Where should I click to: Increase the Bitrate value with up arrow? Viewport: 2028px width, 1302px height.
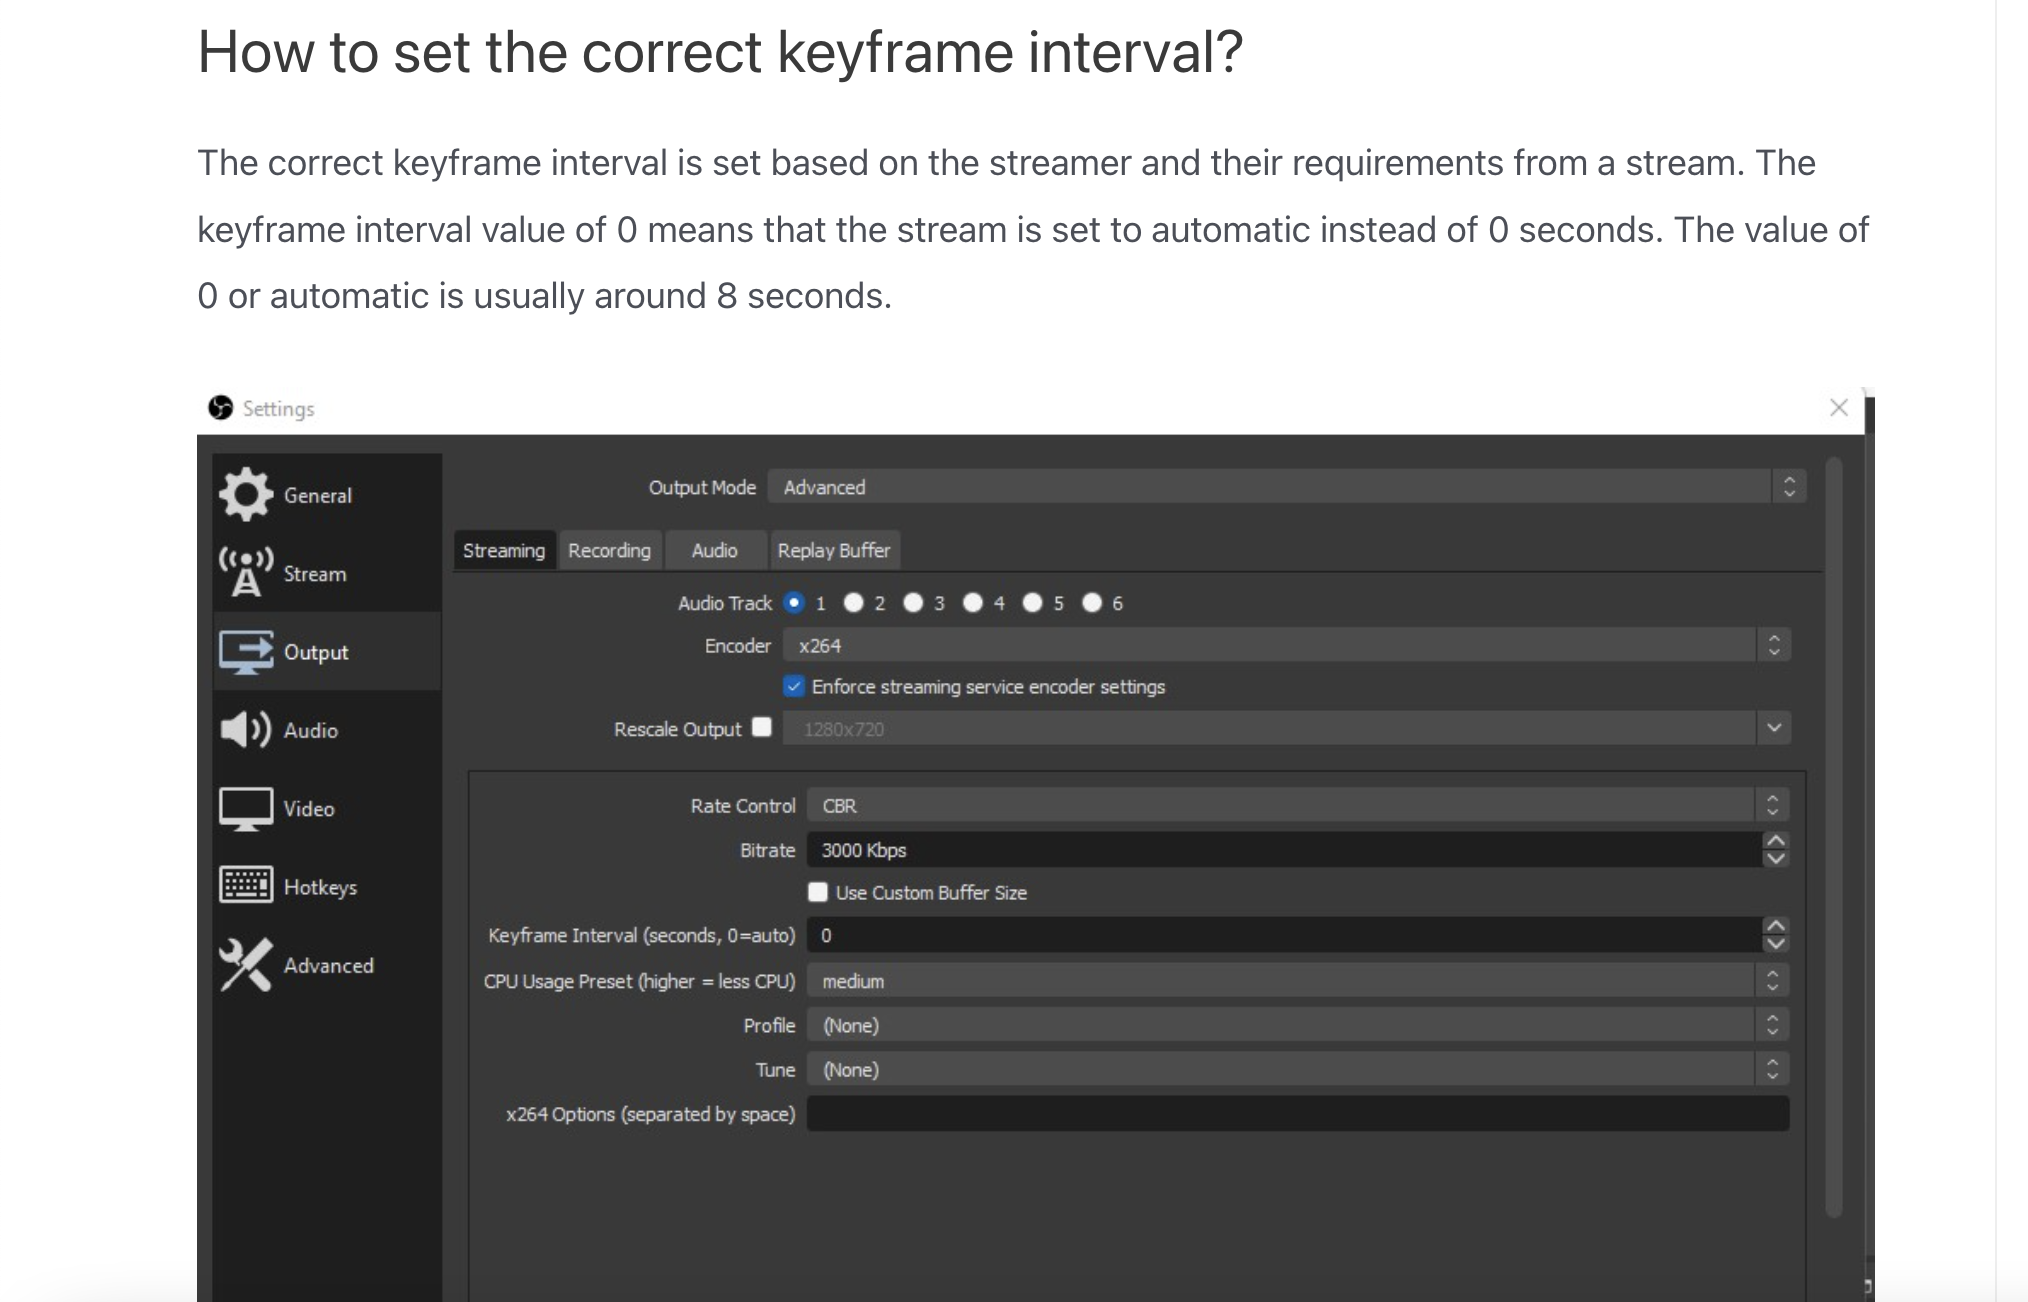tap(1775, 841)
